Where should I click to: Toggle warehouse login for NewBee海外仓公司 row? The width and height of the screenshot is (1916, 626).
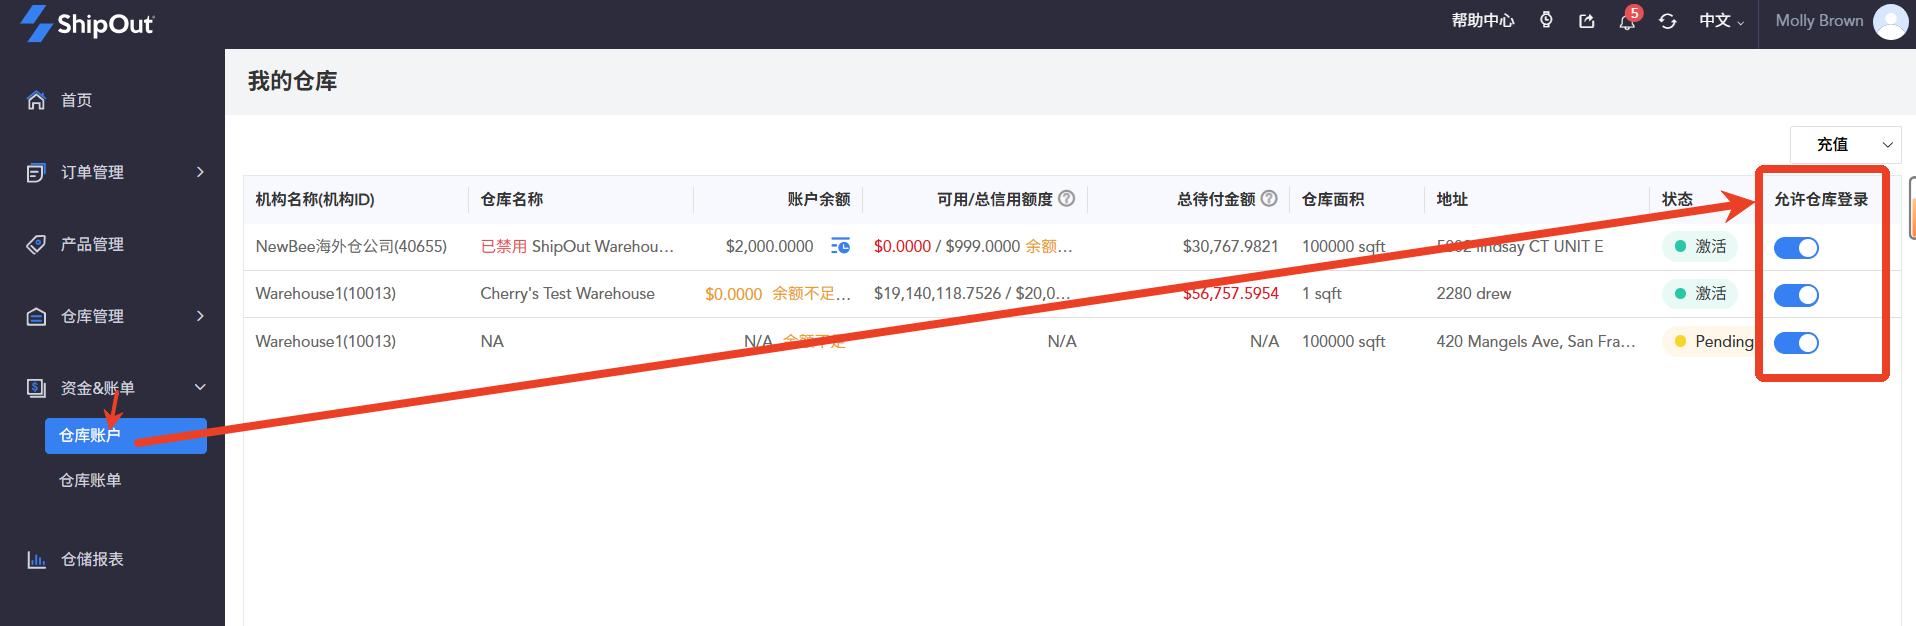point(1796,248)
